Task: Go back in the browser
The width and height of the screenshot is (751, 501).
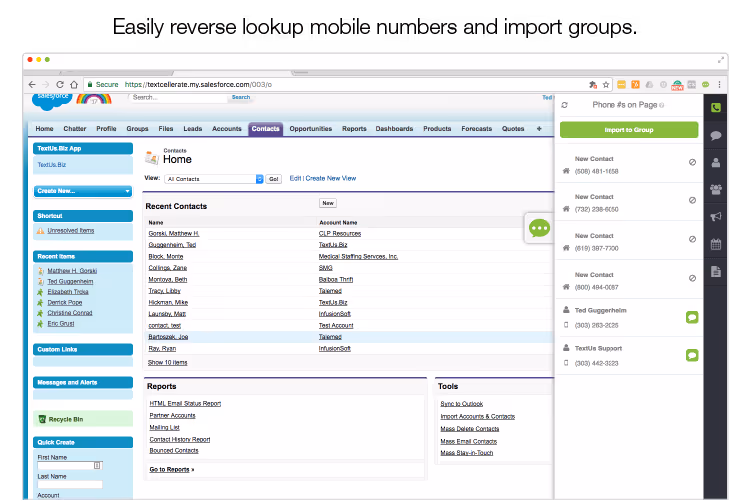Action: click(32, 84)
